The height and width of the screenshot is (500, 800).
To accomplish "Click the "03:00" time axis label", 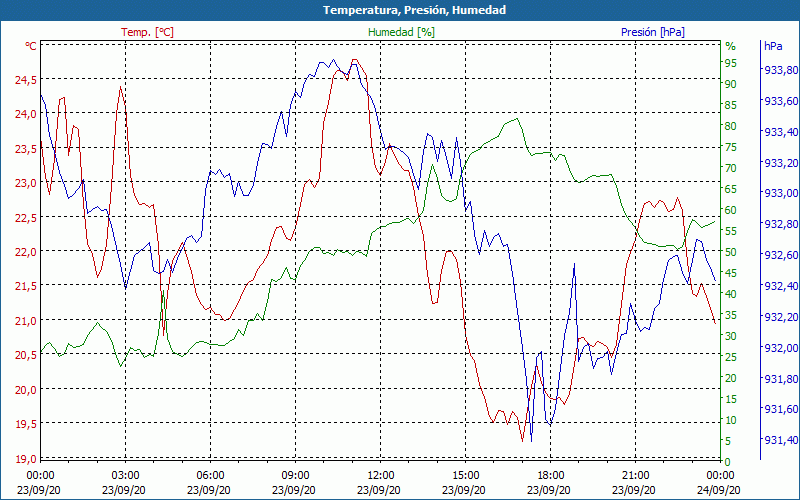I will pos(125,476).
